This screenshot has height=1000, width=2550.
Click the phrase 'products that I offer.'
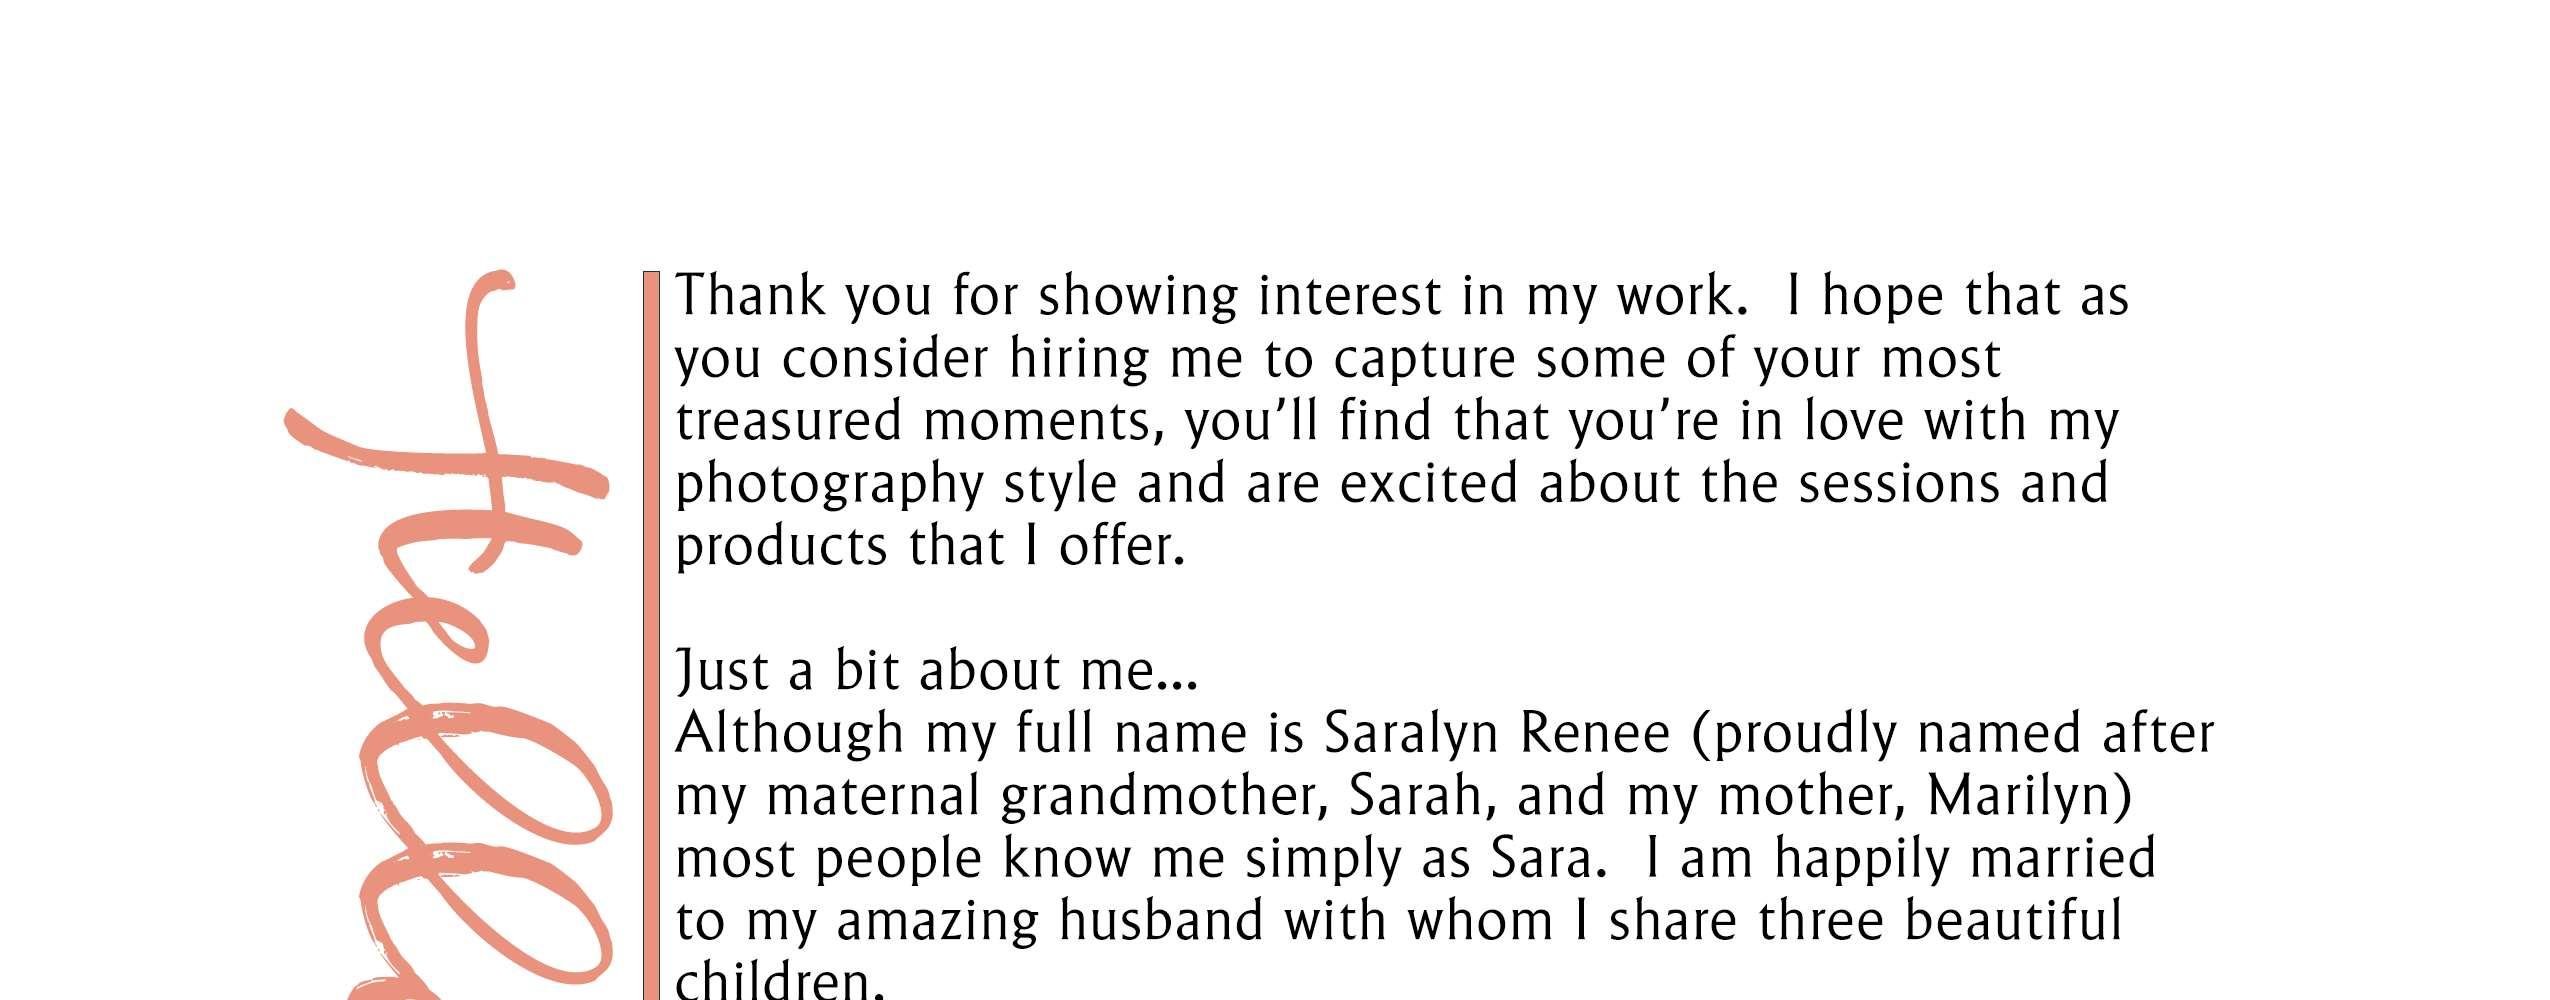930,547
